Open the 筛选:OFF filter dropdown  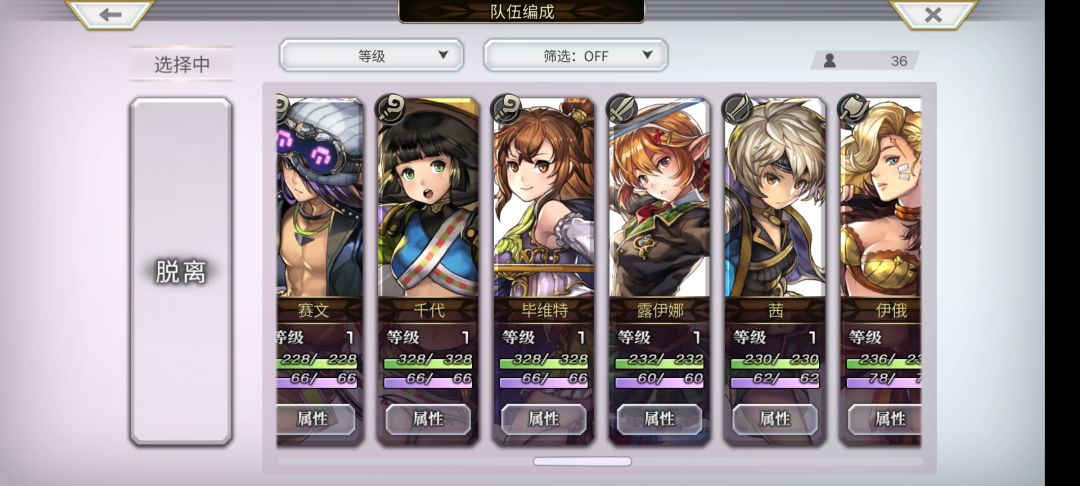click(575, 56)
